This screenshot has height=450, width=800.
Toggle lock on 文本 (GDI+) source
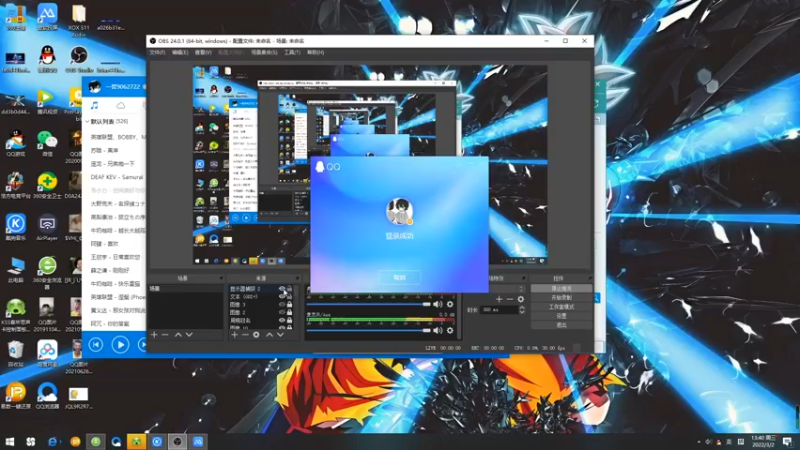(x=289, y=296)
